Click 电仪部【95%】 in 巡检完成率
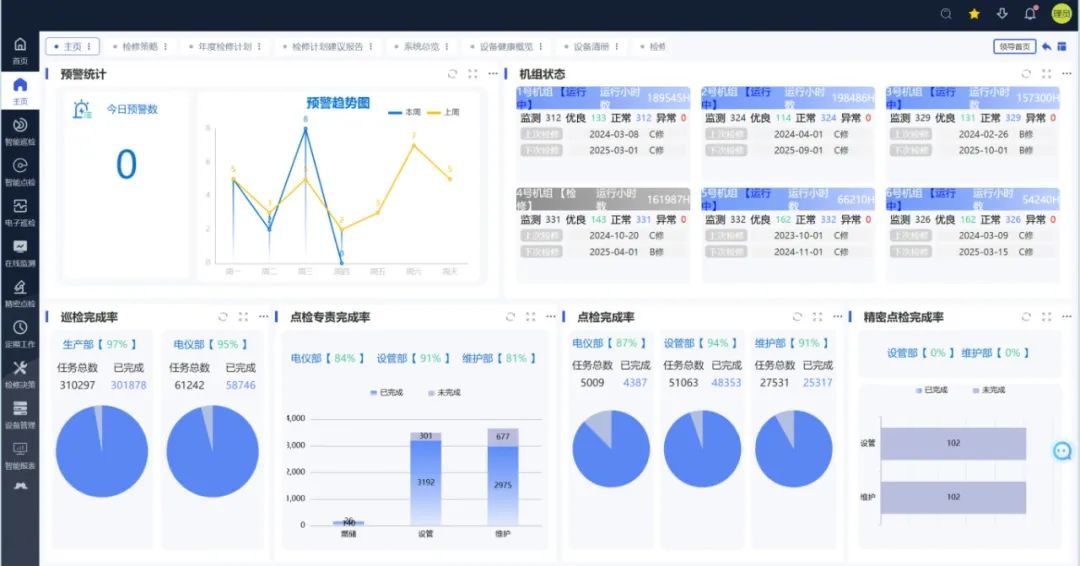The height and width of the screenshot is (566, 1080). coord(211,344)
